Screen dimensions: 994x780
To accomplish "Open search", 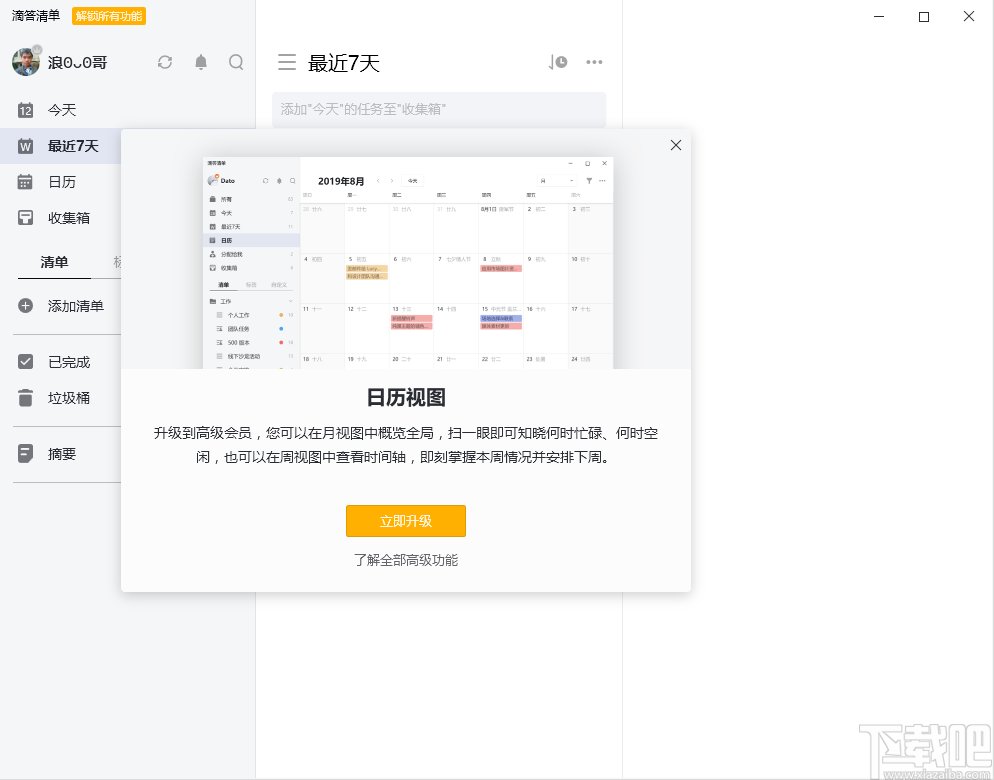I will 236,61.
